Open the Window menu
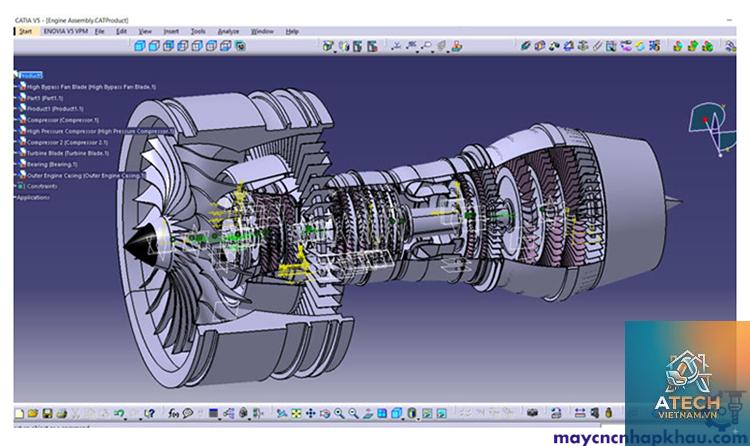 click(262, 32)
